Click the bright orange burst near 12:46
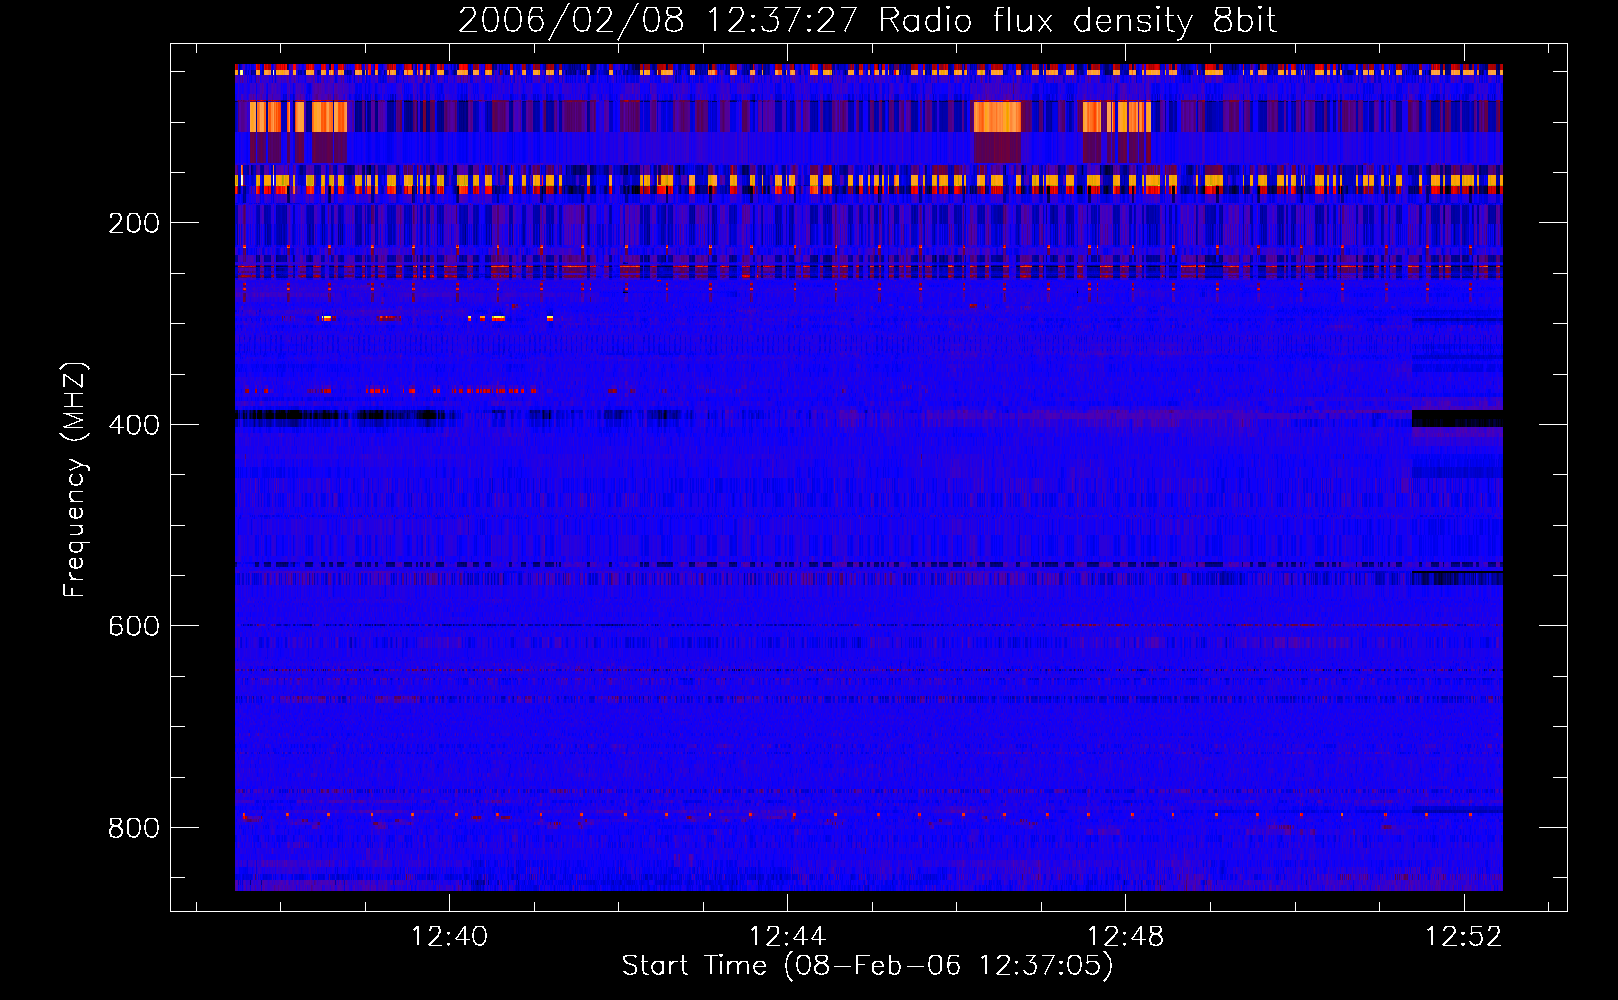Image resolution: width=1618 pixels, height=1000 pixels. pos(997,117)
